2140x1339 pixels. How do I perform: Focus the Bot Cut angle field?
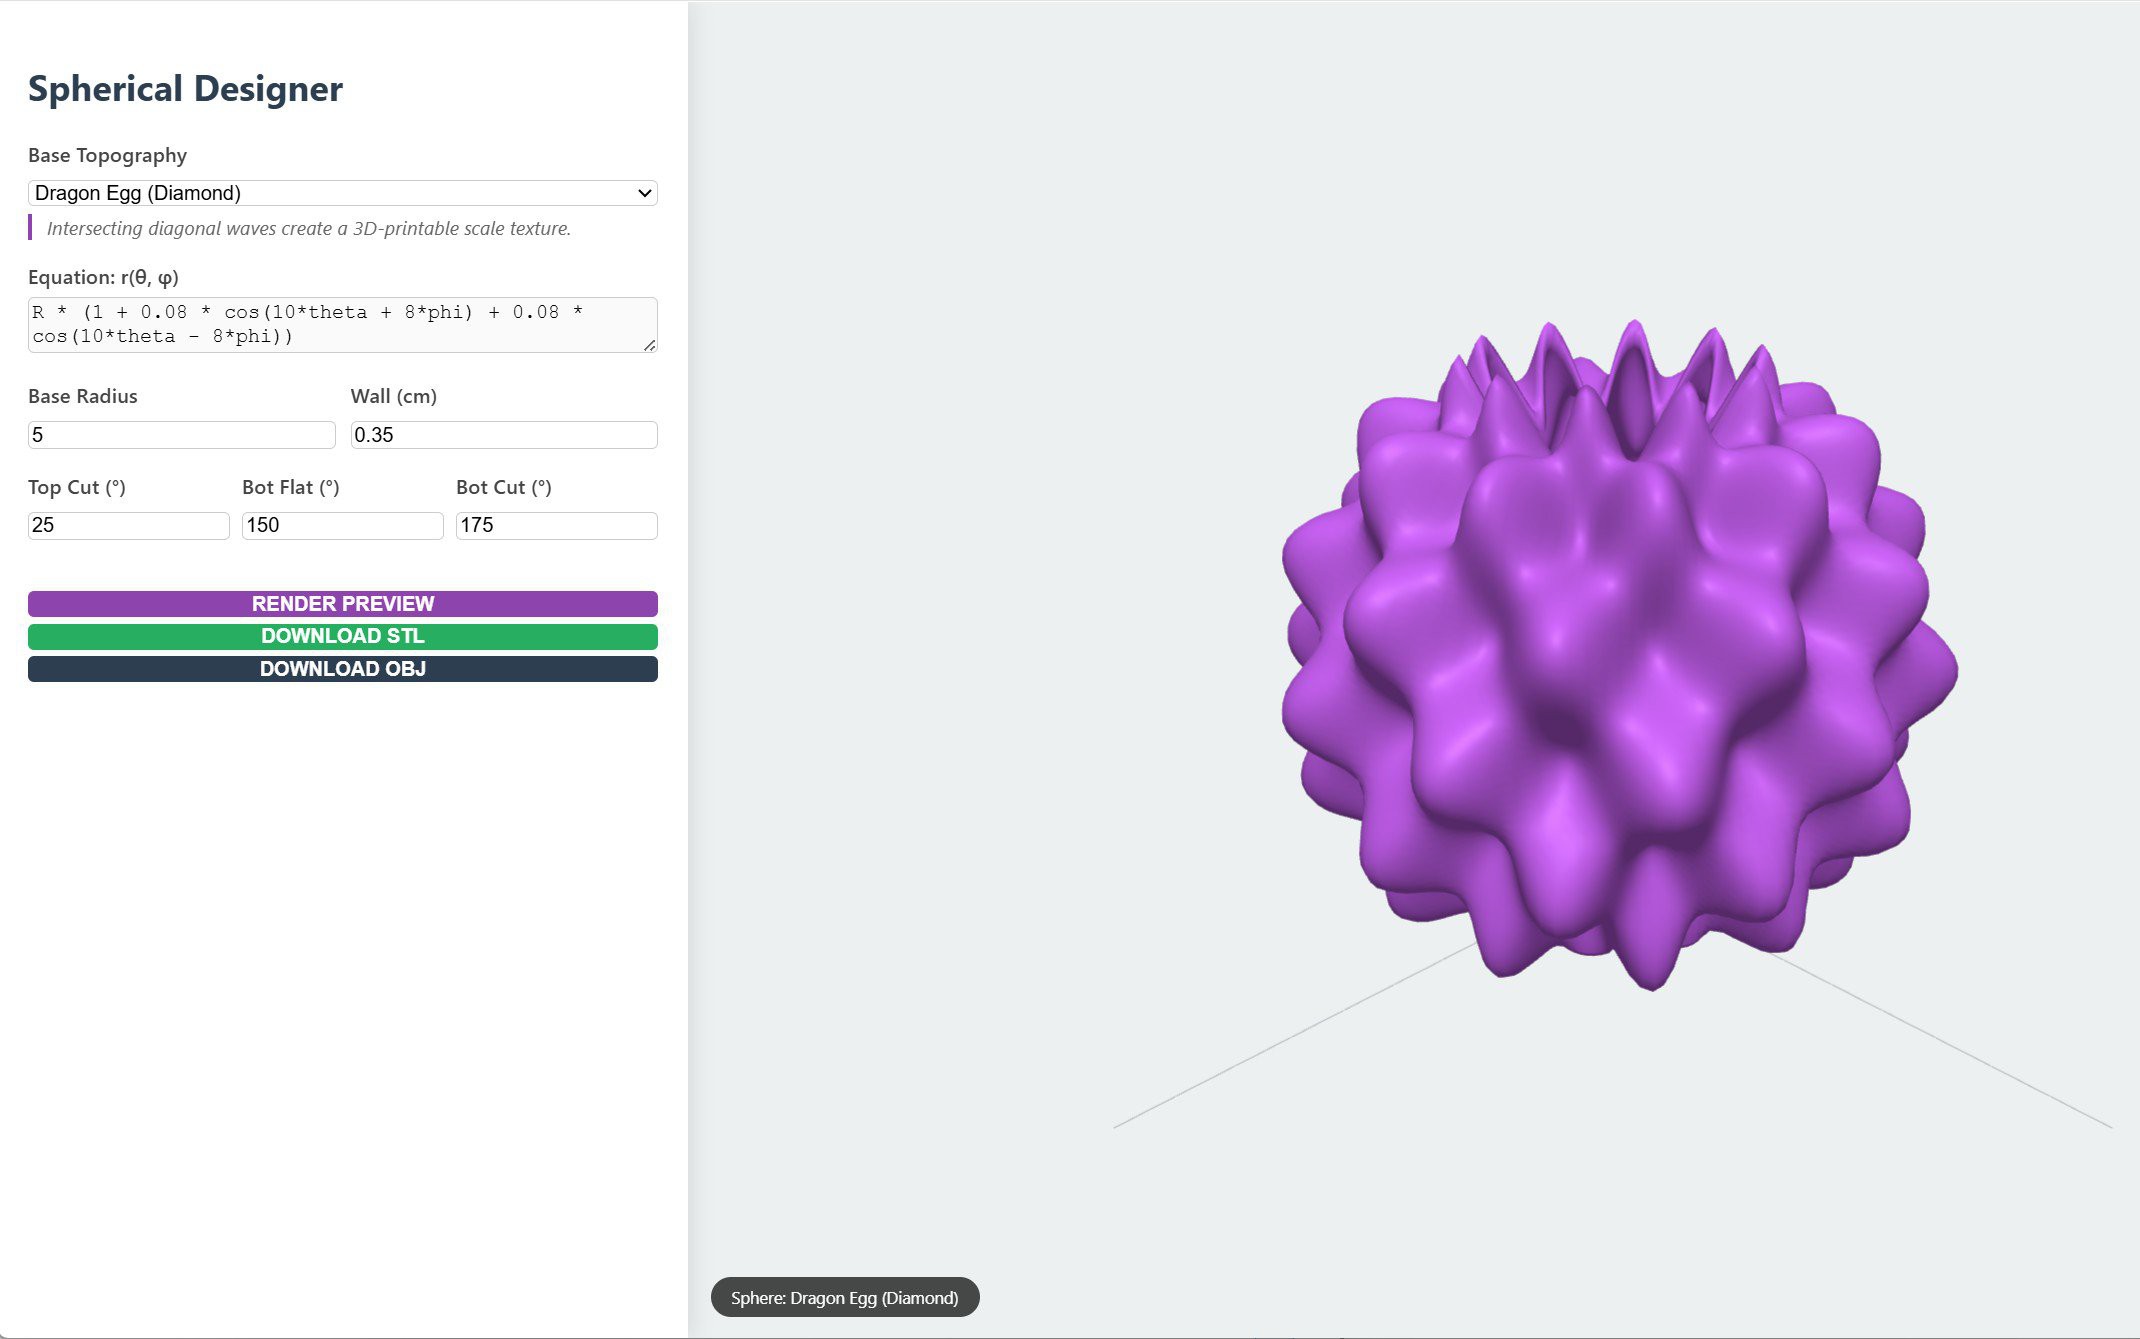[556, 526]
